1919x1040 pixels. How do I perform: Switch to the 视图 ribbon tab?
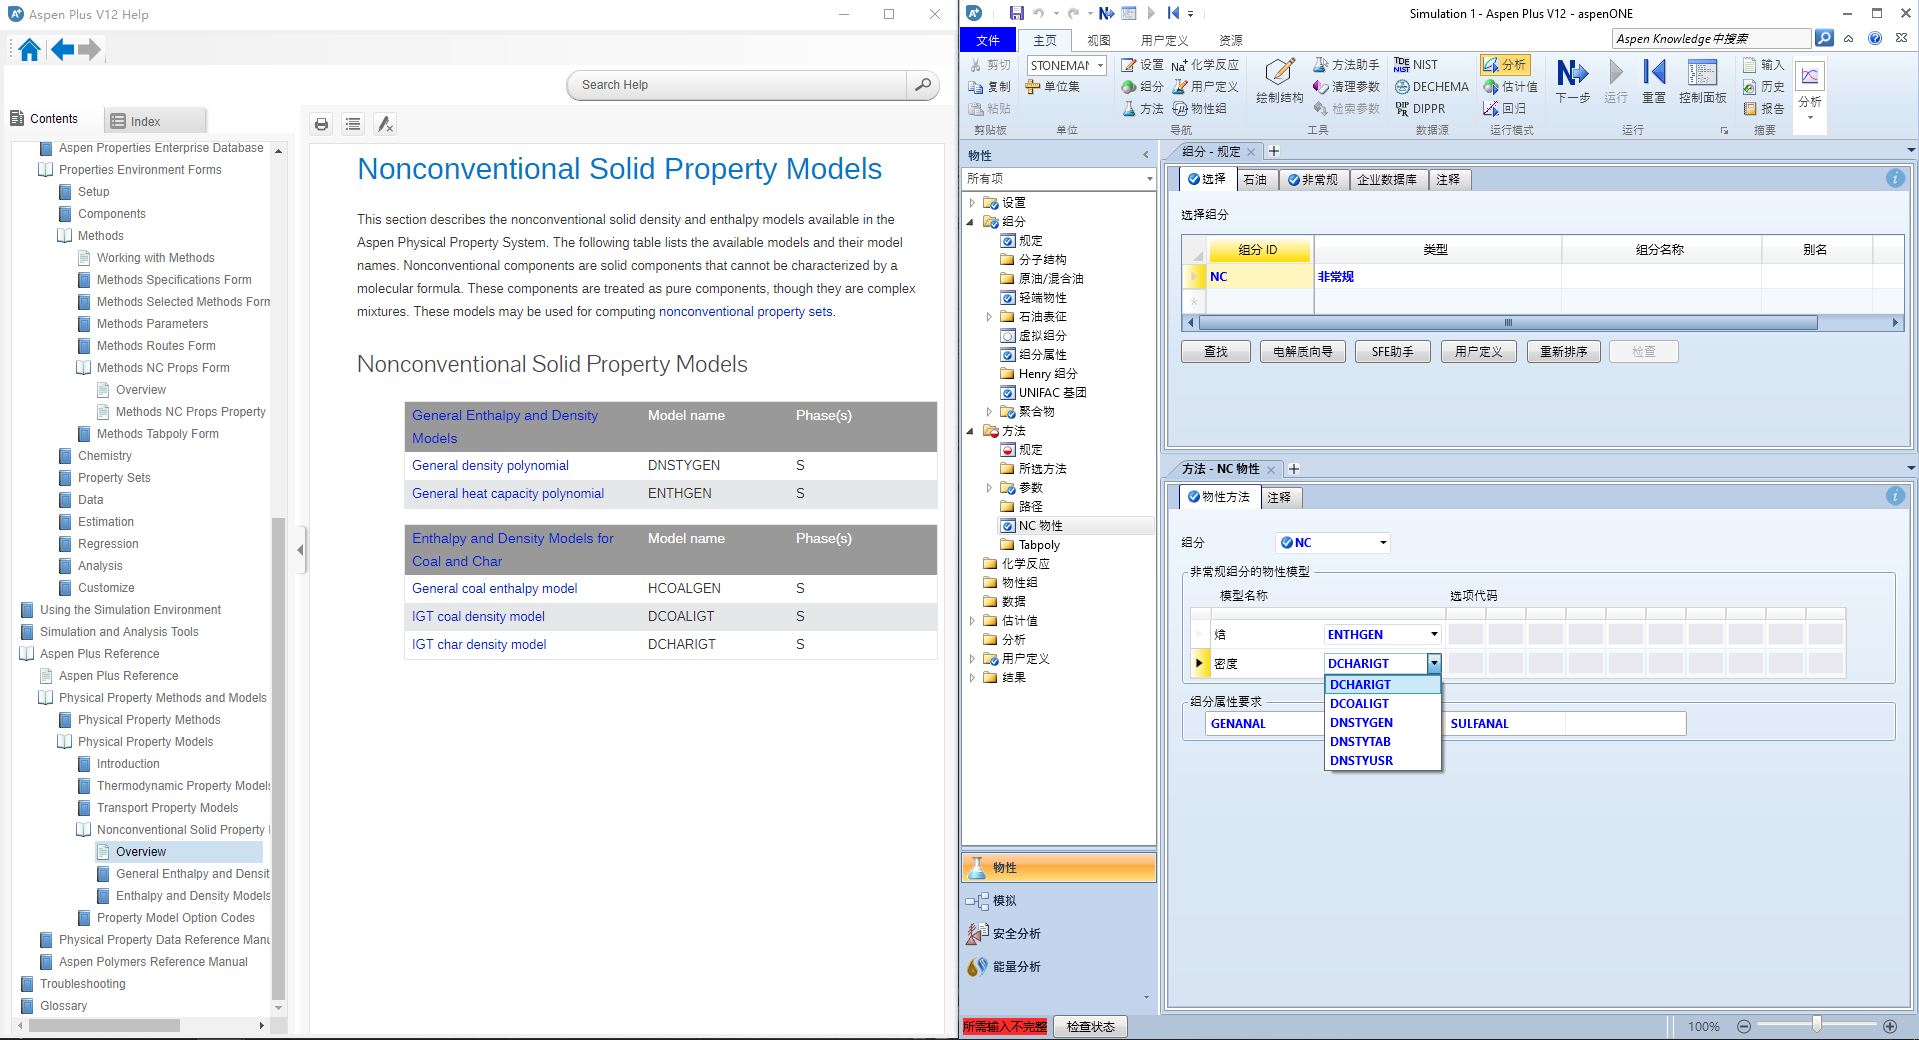pyautogui.click(x=1099, y=40)
